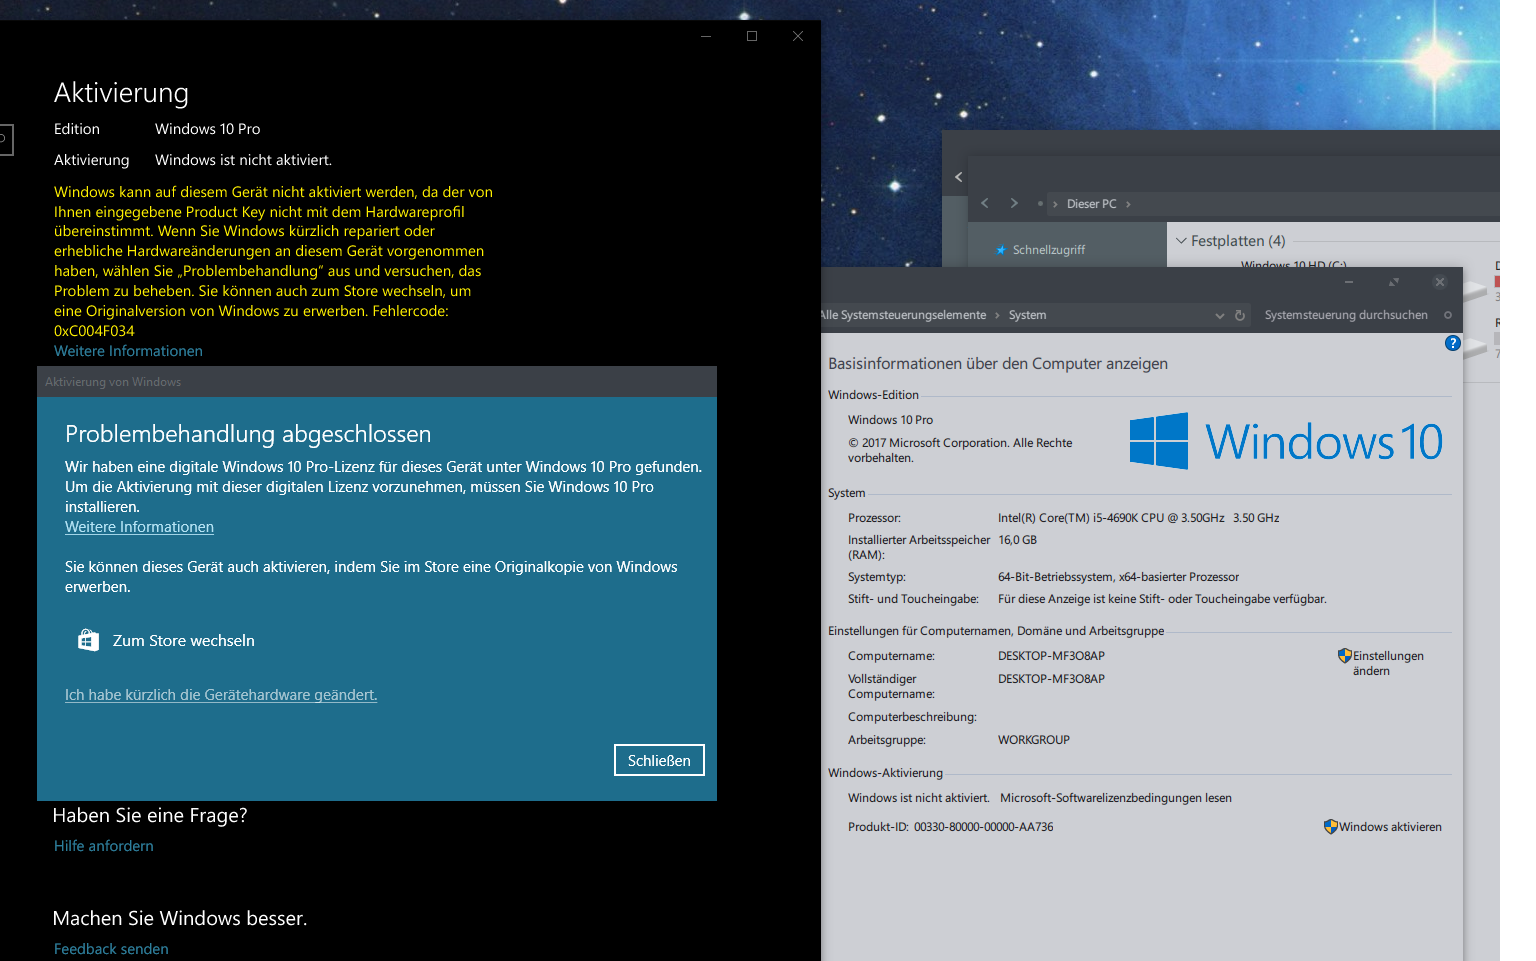Go forward in the Explorer window
1536x961 pixels.
pos(1014,203)
